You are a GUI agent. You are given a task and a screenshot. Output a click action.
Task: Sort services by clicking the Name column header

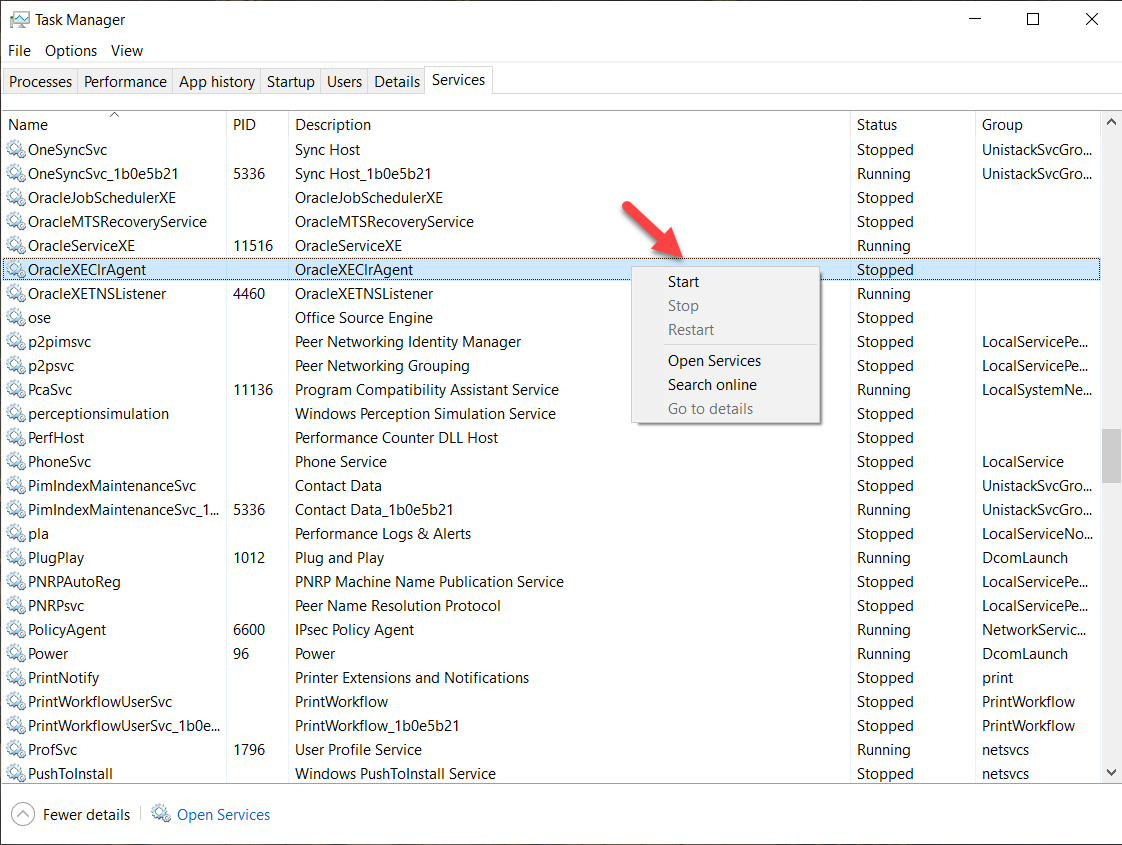25,124
